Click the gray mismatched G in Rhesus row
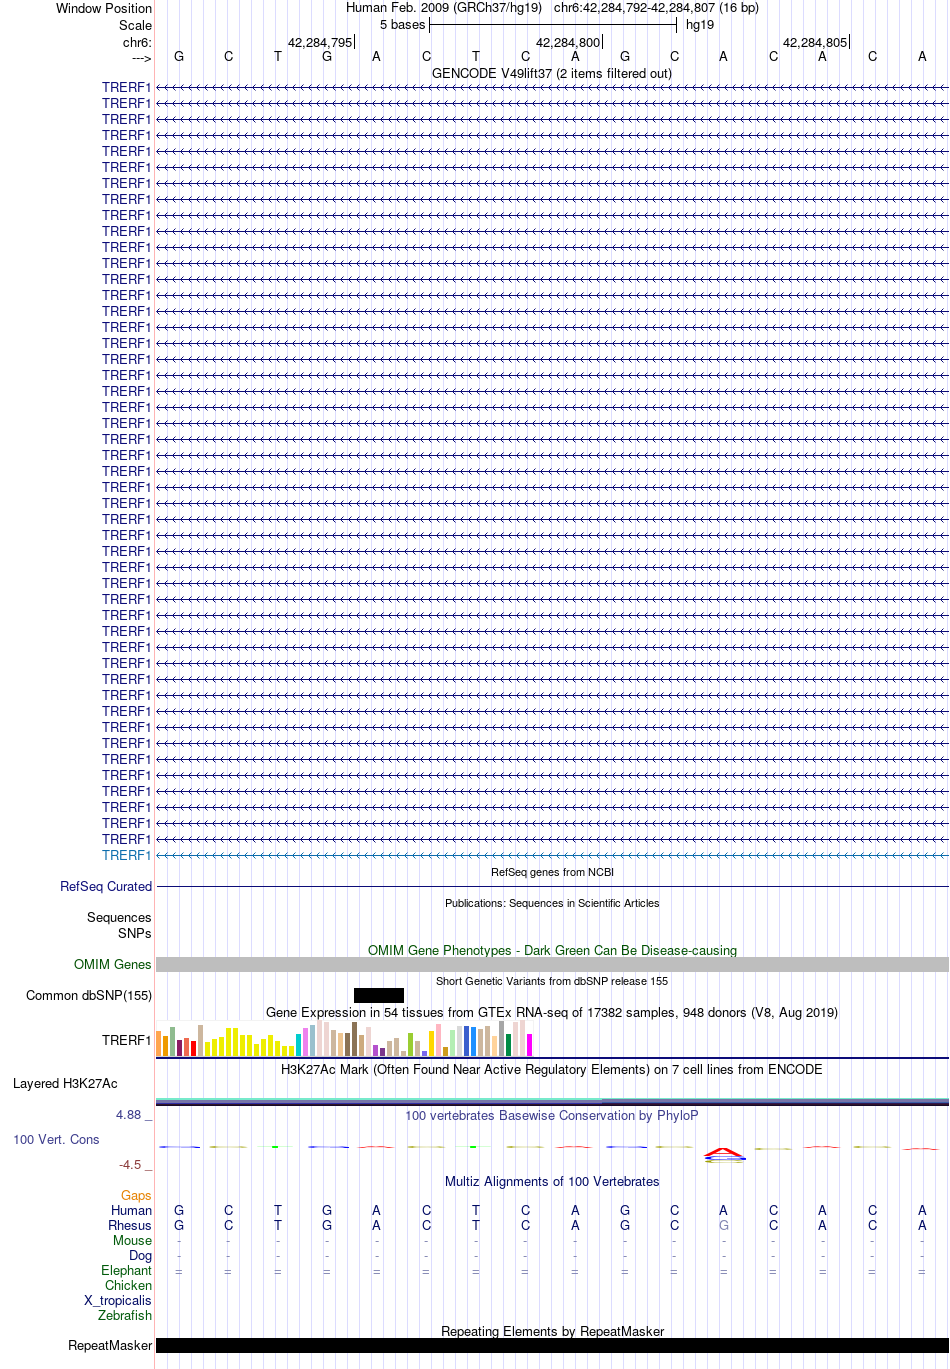Image resolution: width=950 pixels, height=1369 pixels. click(x=724, y=1225)
